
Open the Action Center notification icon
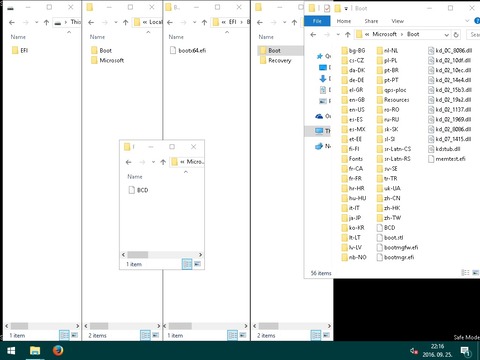pyautogui.click(x=465, y=351)
